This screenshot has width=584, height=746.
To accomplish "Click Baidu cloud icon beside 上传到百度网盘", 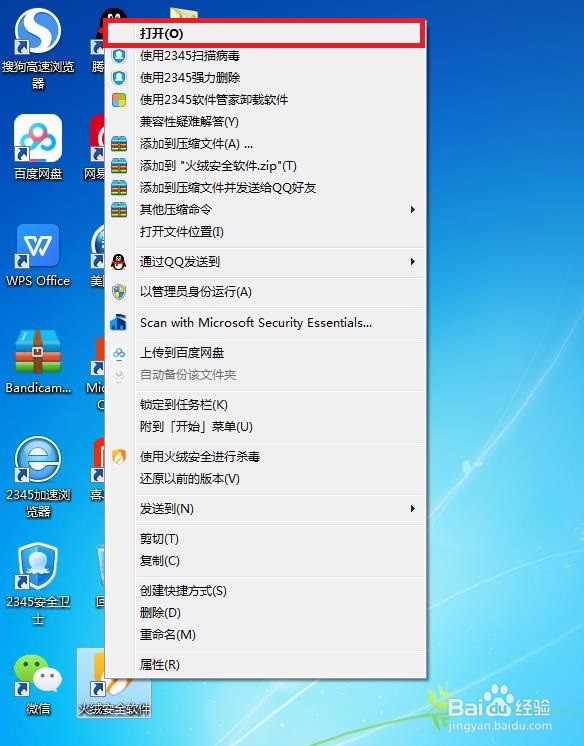I will click(x=119, y=353).
